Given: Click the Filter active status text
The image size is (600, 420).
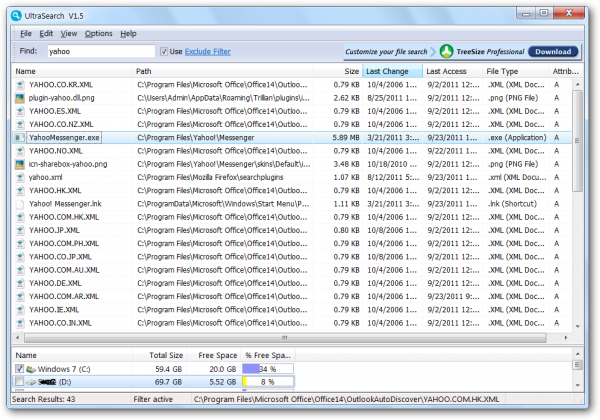Looking at the screenshot, I should click(153, 399).
